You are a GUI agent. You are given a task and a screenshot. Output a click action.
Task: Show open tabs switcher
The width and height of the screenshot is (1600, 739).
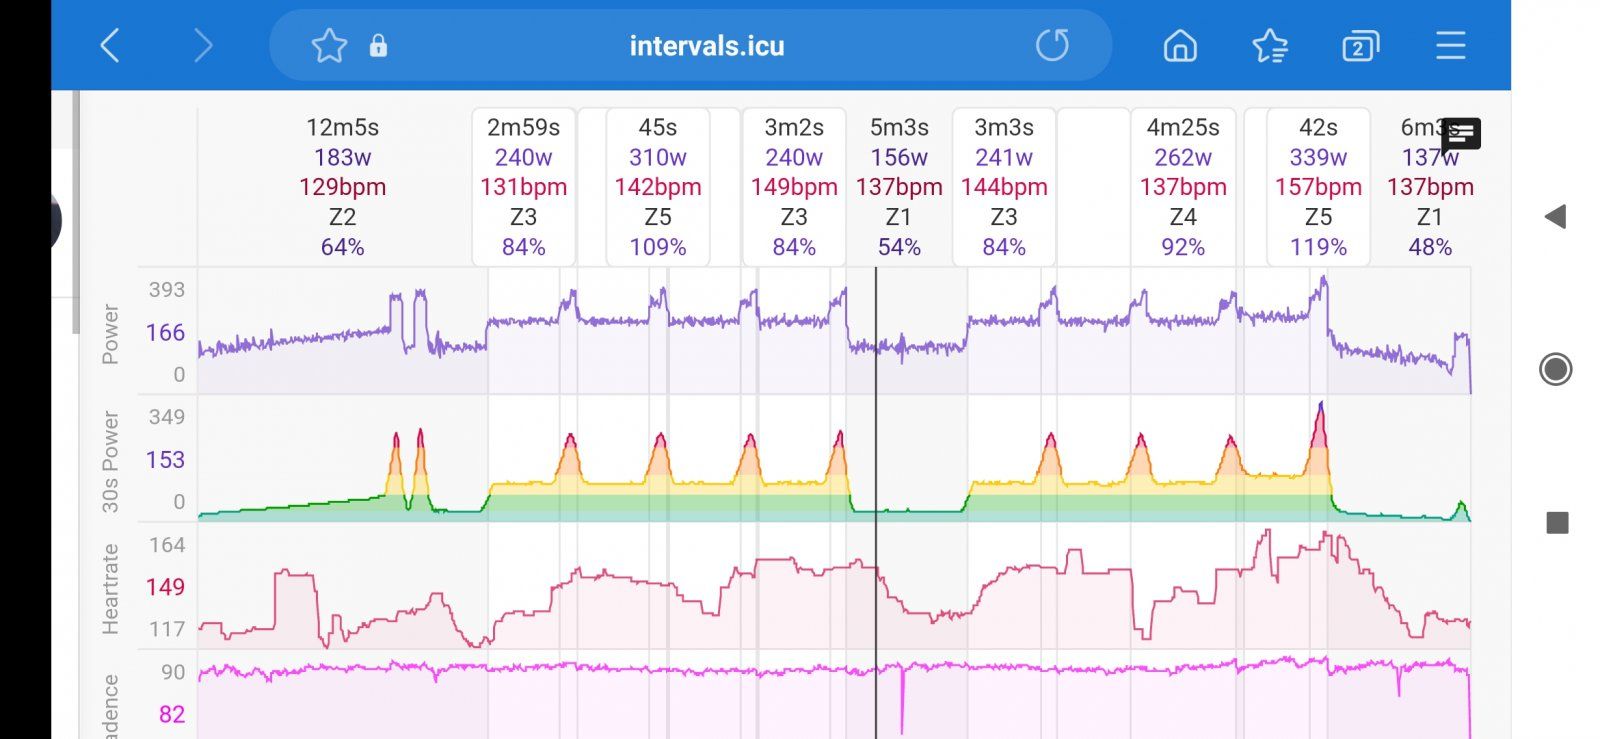tap(1360, 46)
